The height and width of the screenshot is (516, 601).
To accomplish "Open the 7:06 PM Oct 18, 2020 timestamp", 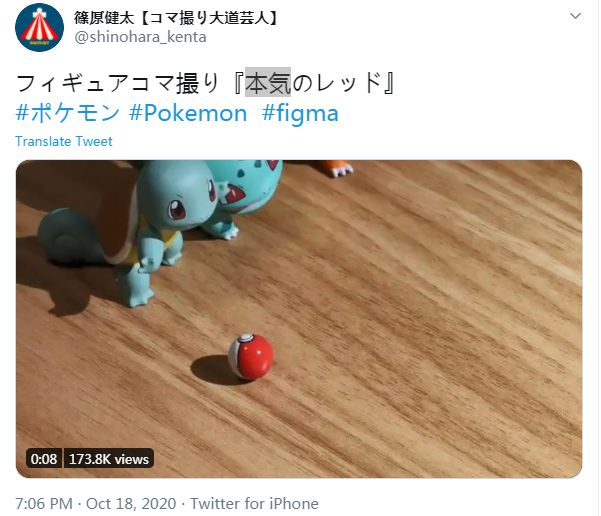I will pos(96,503).
